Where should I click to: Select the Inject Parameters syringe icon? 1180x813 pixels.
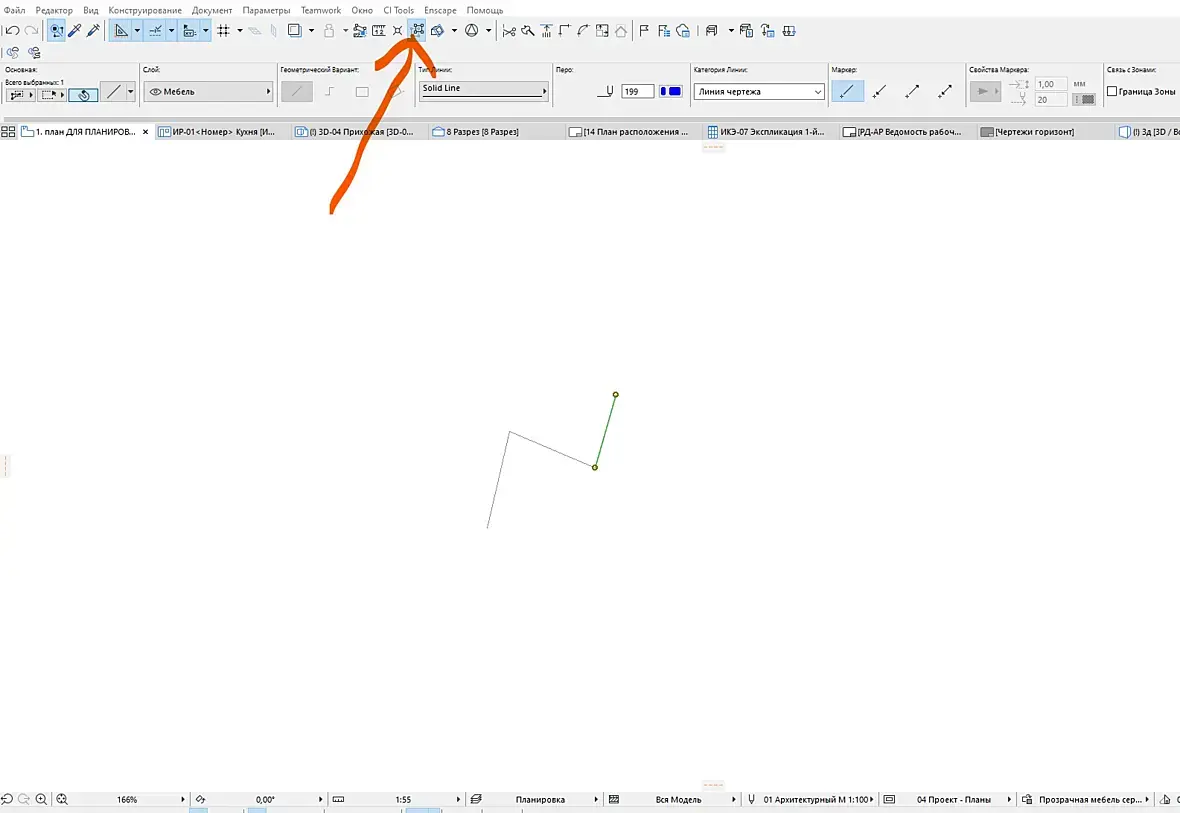[93, 31]
